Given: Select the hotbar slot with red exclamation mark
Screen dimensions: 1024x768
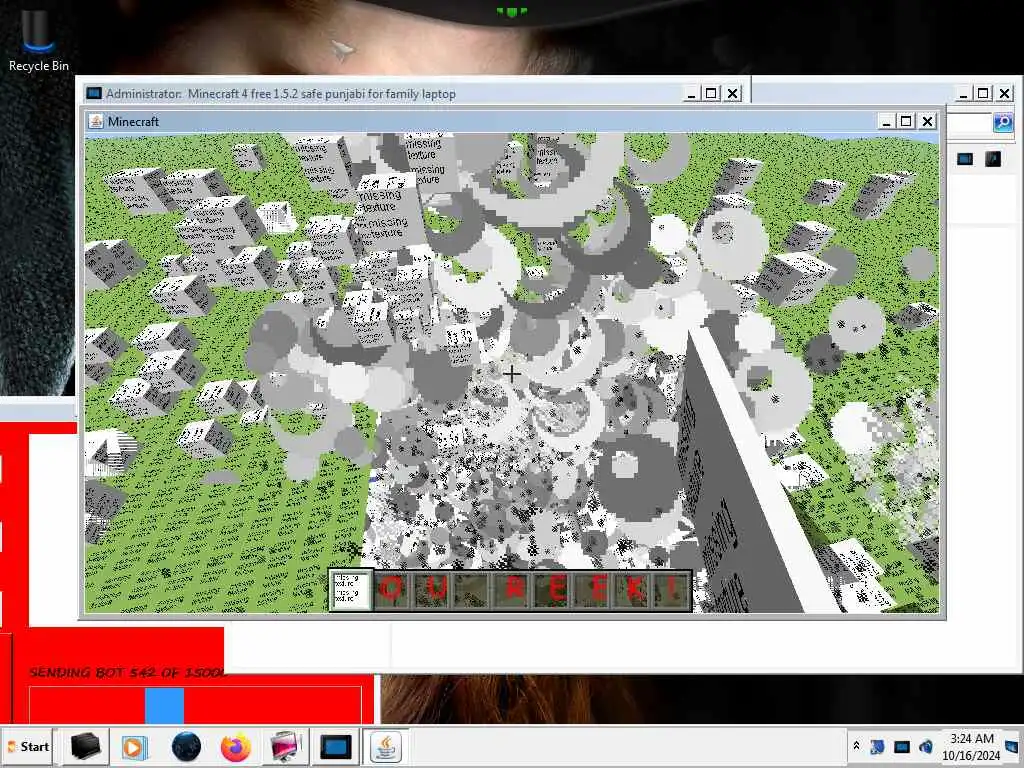Looking at the screenshot, I should 672,590.
